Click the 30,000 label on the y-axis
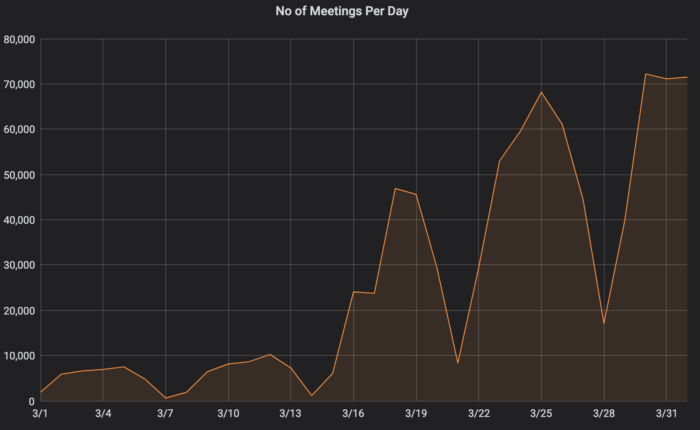 point(19,265)
